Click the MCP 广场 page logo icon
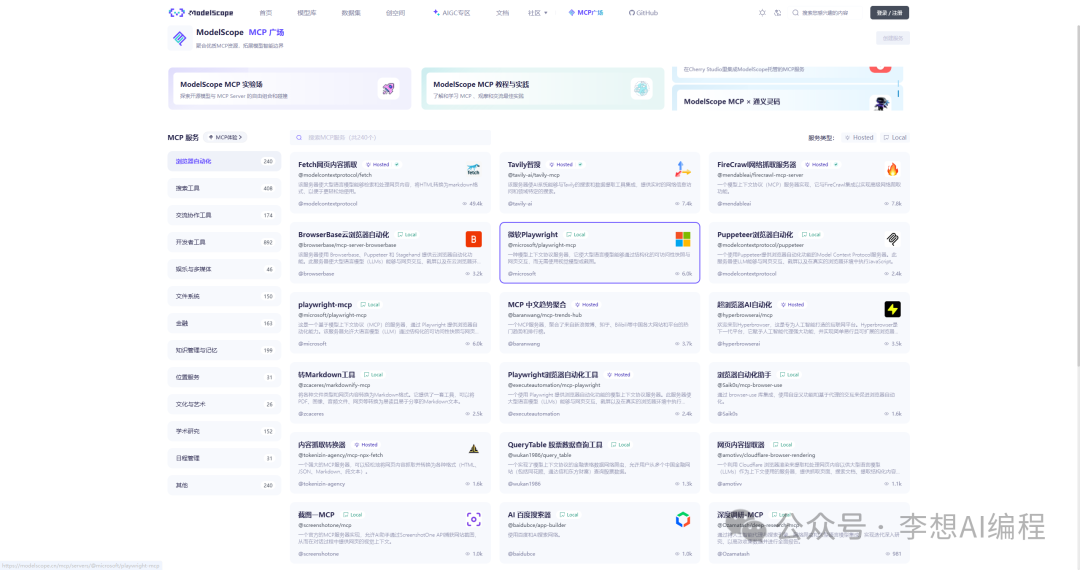The image size is (1080, 570). click(179, 38)
